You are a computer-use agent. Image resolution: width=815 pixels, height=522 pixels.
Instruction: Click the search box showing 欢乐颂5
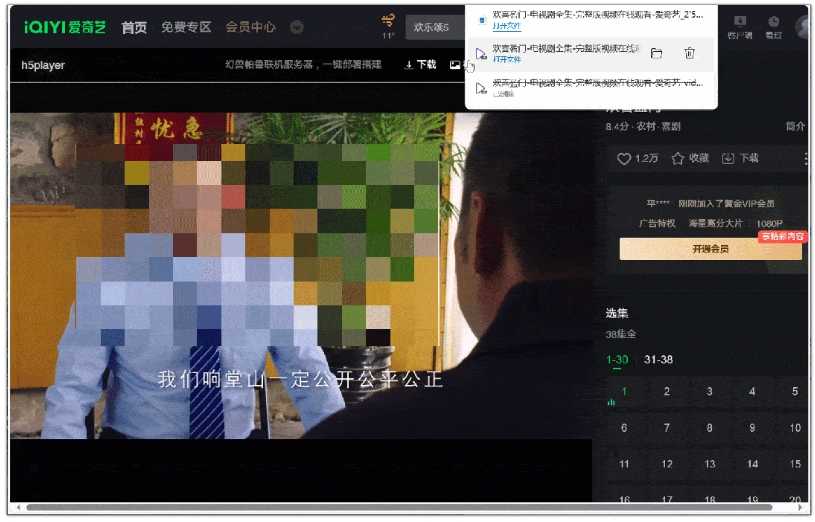pos(436,27)
